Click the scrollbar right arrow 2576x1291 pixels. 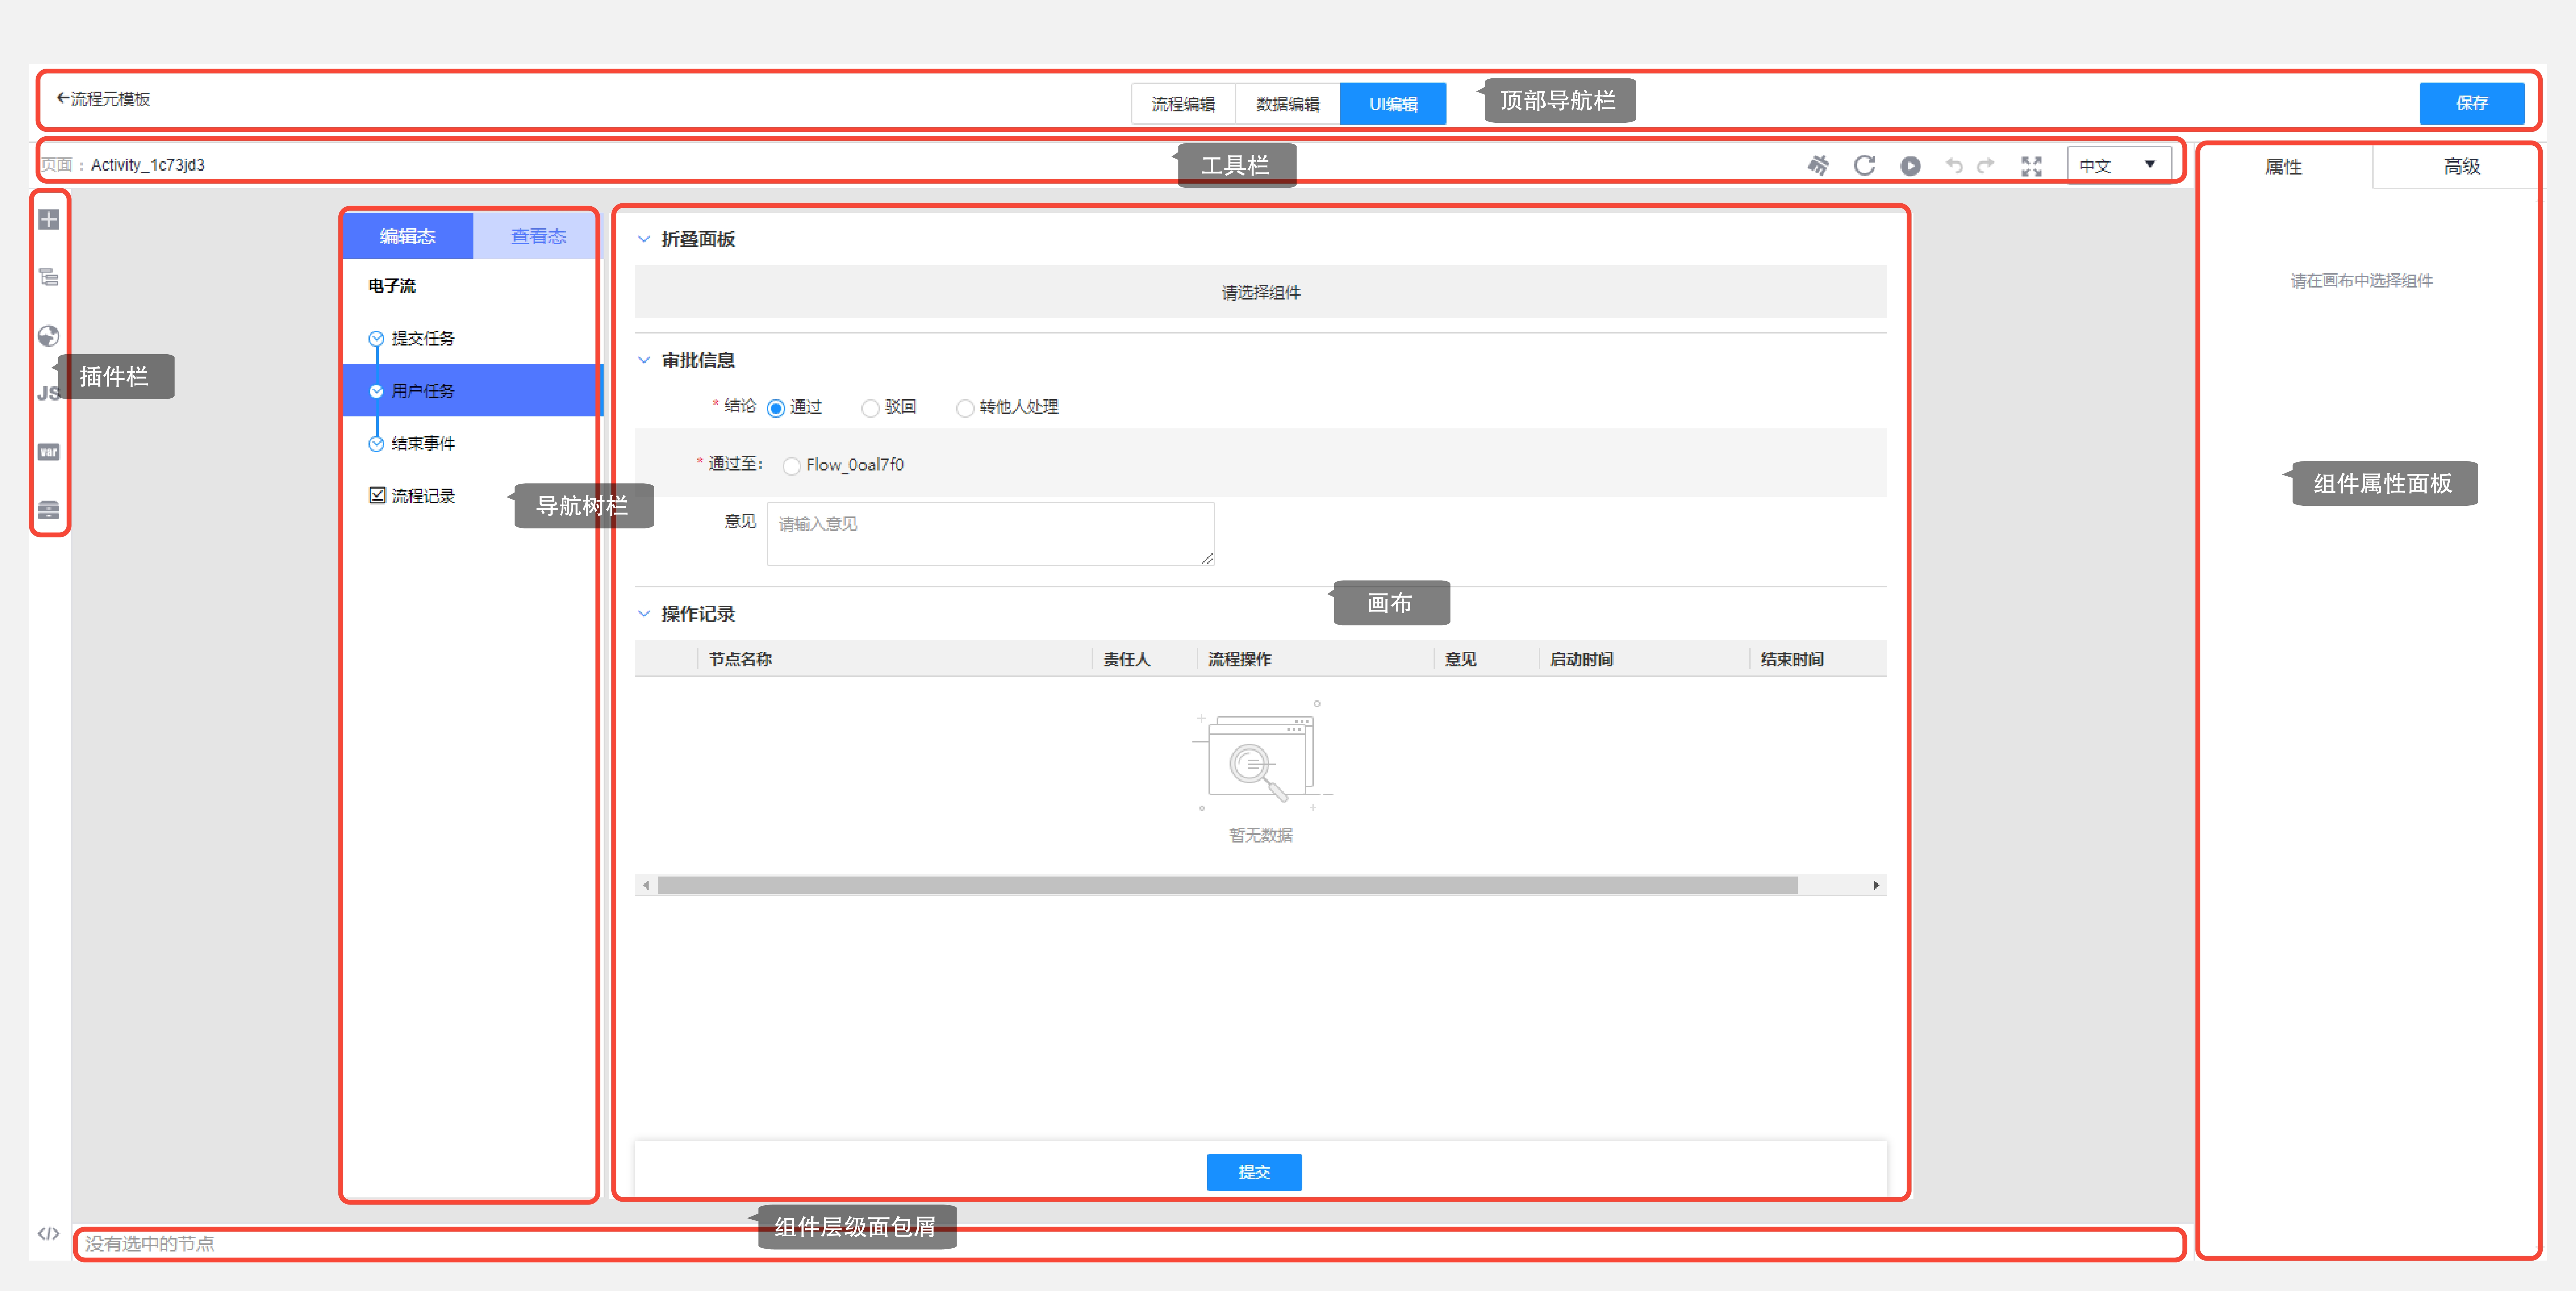[x=1876, y=885]
